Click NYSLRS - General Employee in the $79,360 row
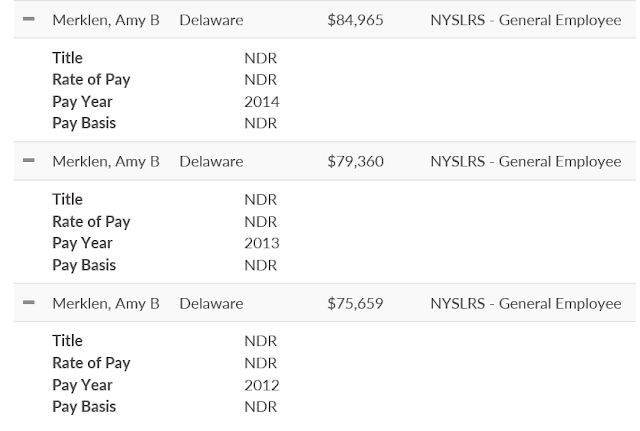Image resolution: width=640 pixels, height=431 pixels. coord(525,162)
